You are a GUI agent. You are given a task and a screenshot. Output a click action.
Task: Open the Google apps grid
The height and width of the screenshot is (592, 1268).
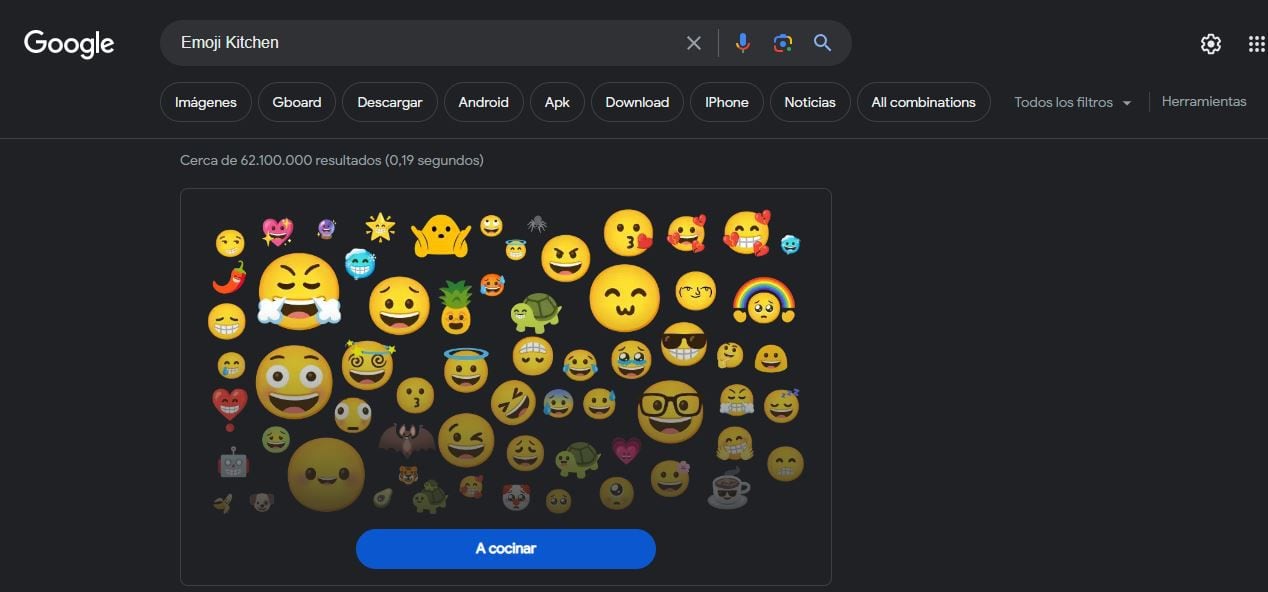(1256, 44)
